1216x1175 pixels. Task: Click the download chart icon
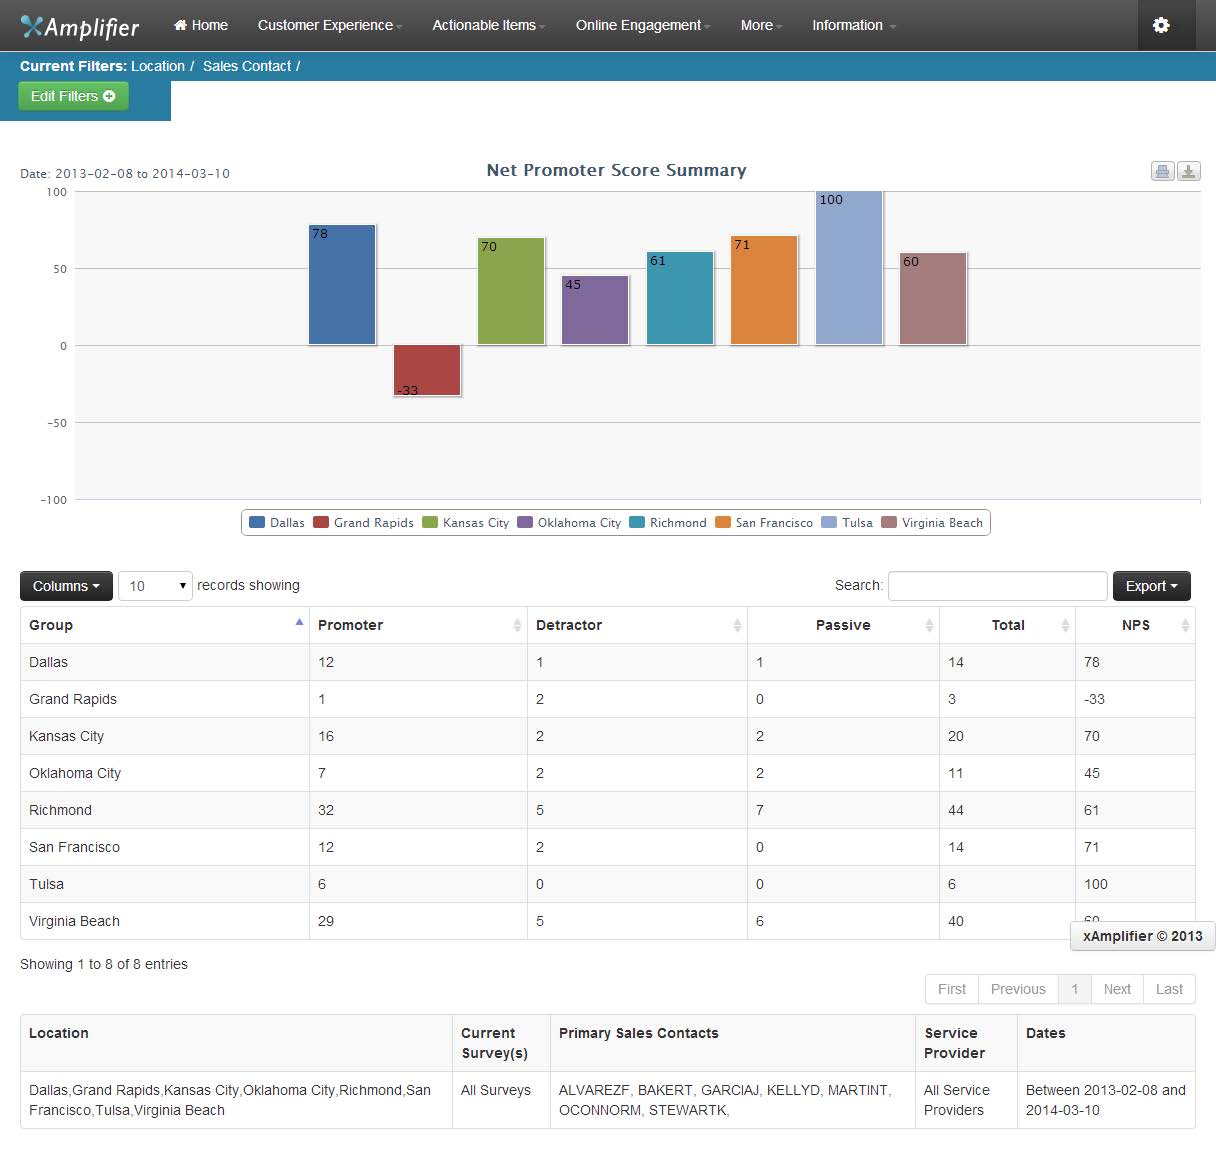click(1188, 171)
